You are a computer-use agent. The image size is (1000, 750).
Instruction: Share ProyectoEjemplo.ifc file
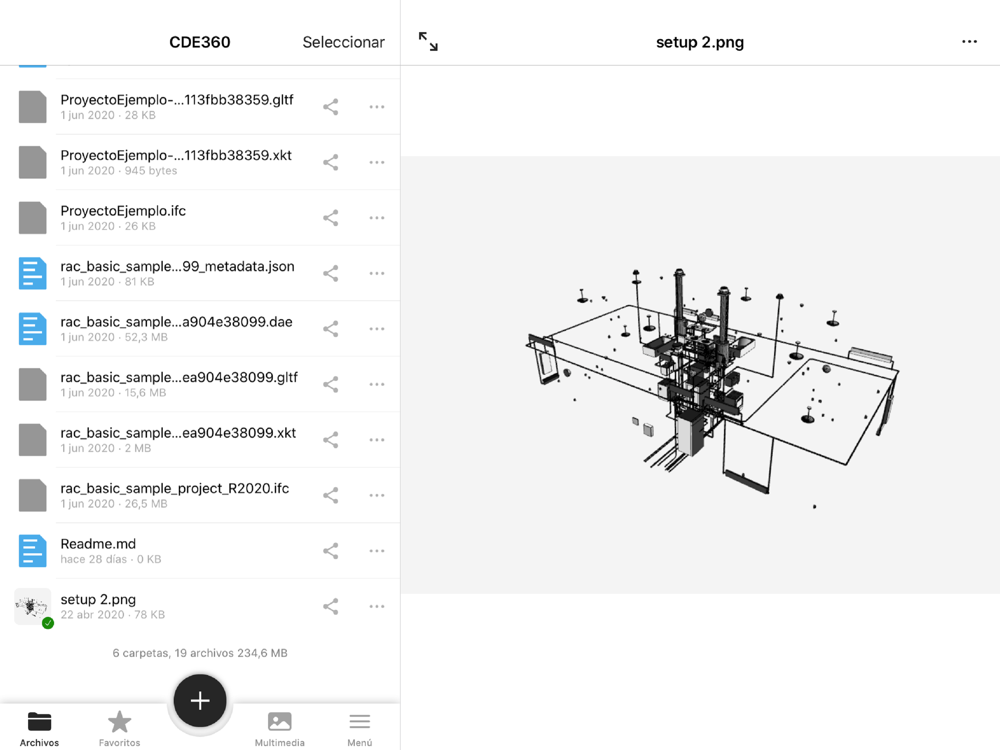tap(330, 217)
